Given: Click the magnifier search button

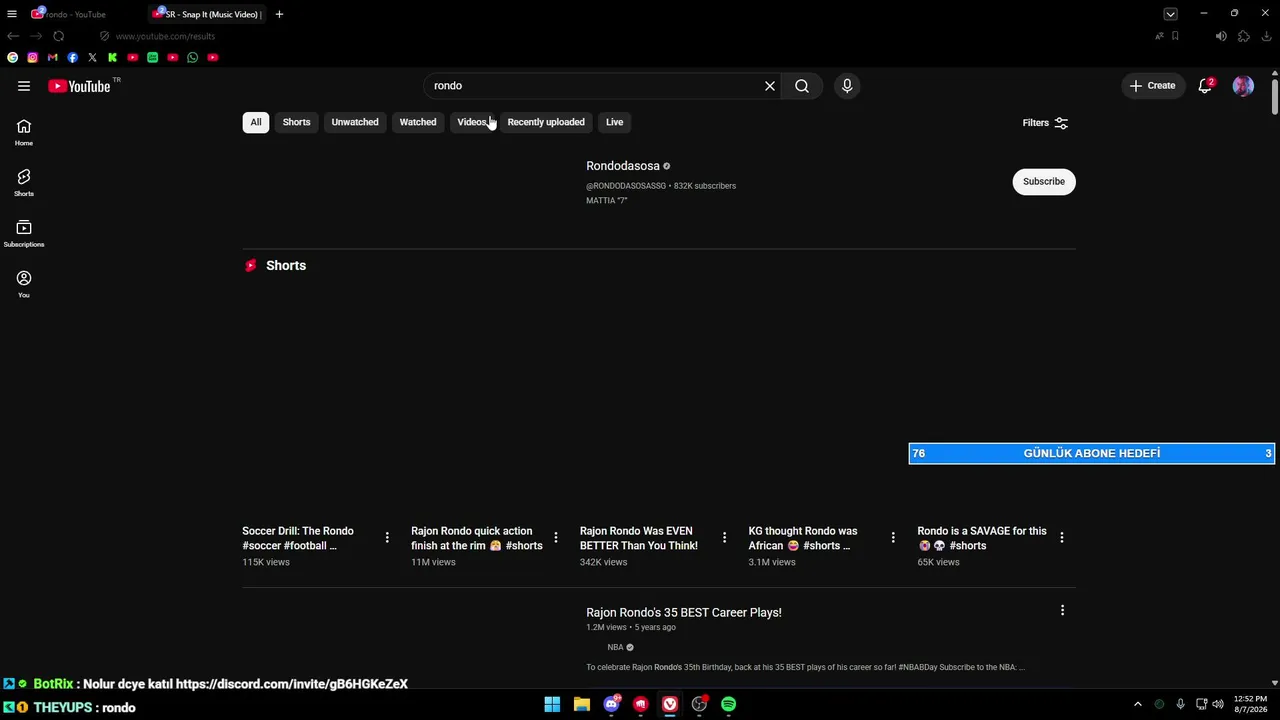Looking at the screenshot, I should tap(802, 86).
